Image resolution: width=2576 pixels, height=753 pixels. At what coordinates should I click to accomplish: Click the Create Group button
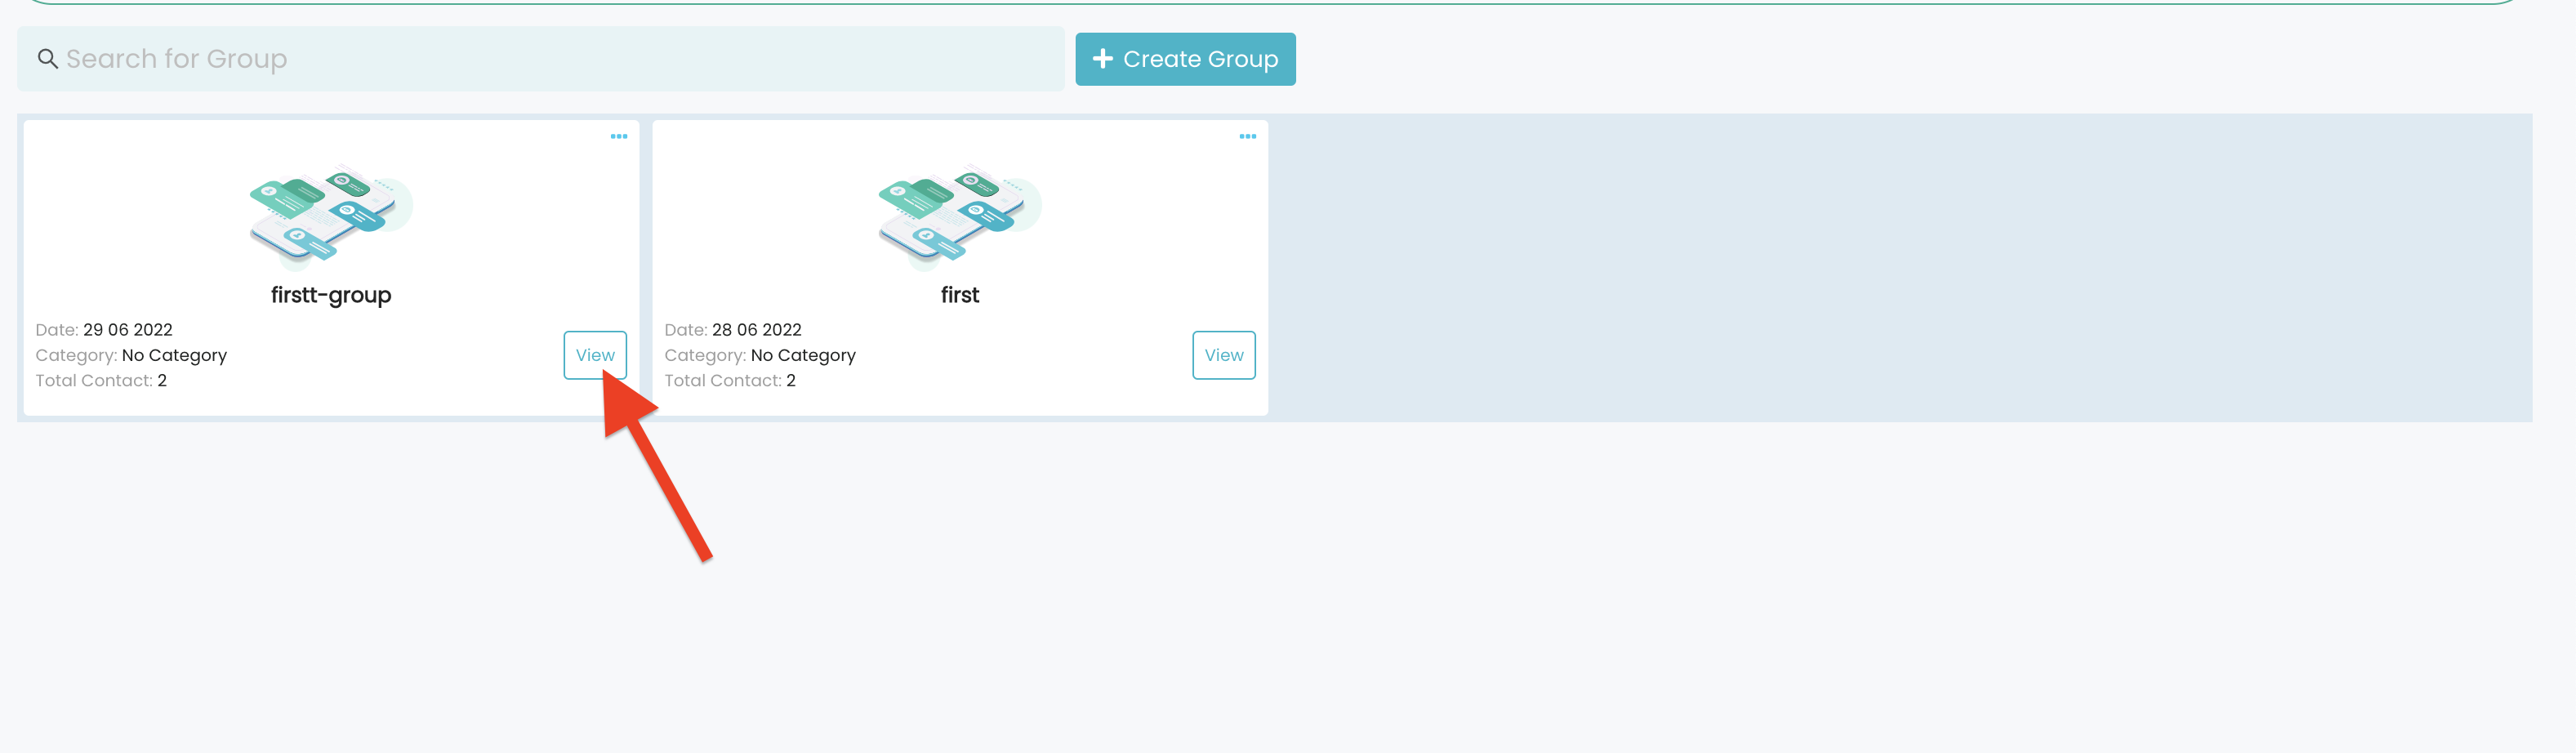pyautogui.click(x=1185, y=59)
